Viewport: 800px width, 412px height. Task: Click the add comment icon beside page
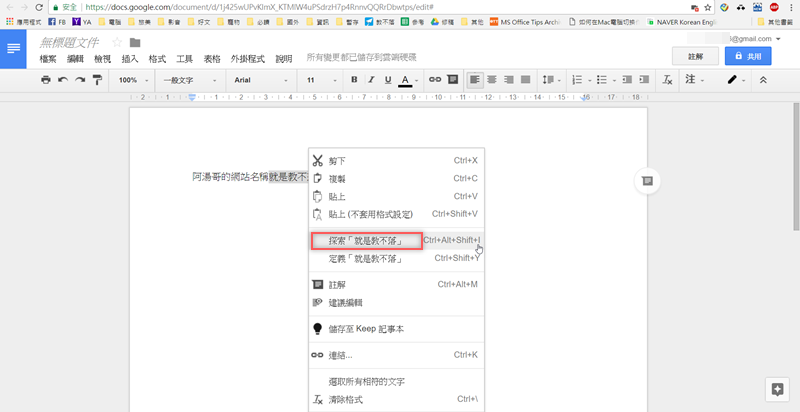[x=647, y=181]
